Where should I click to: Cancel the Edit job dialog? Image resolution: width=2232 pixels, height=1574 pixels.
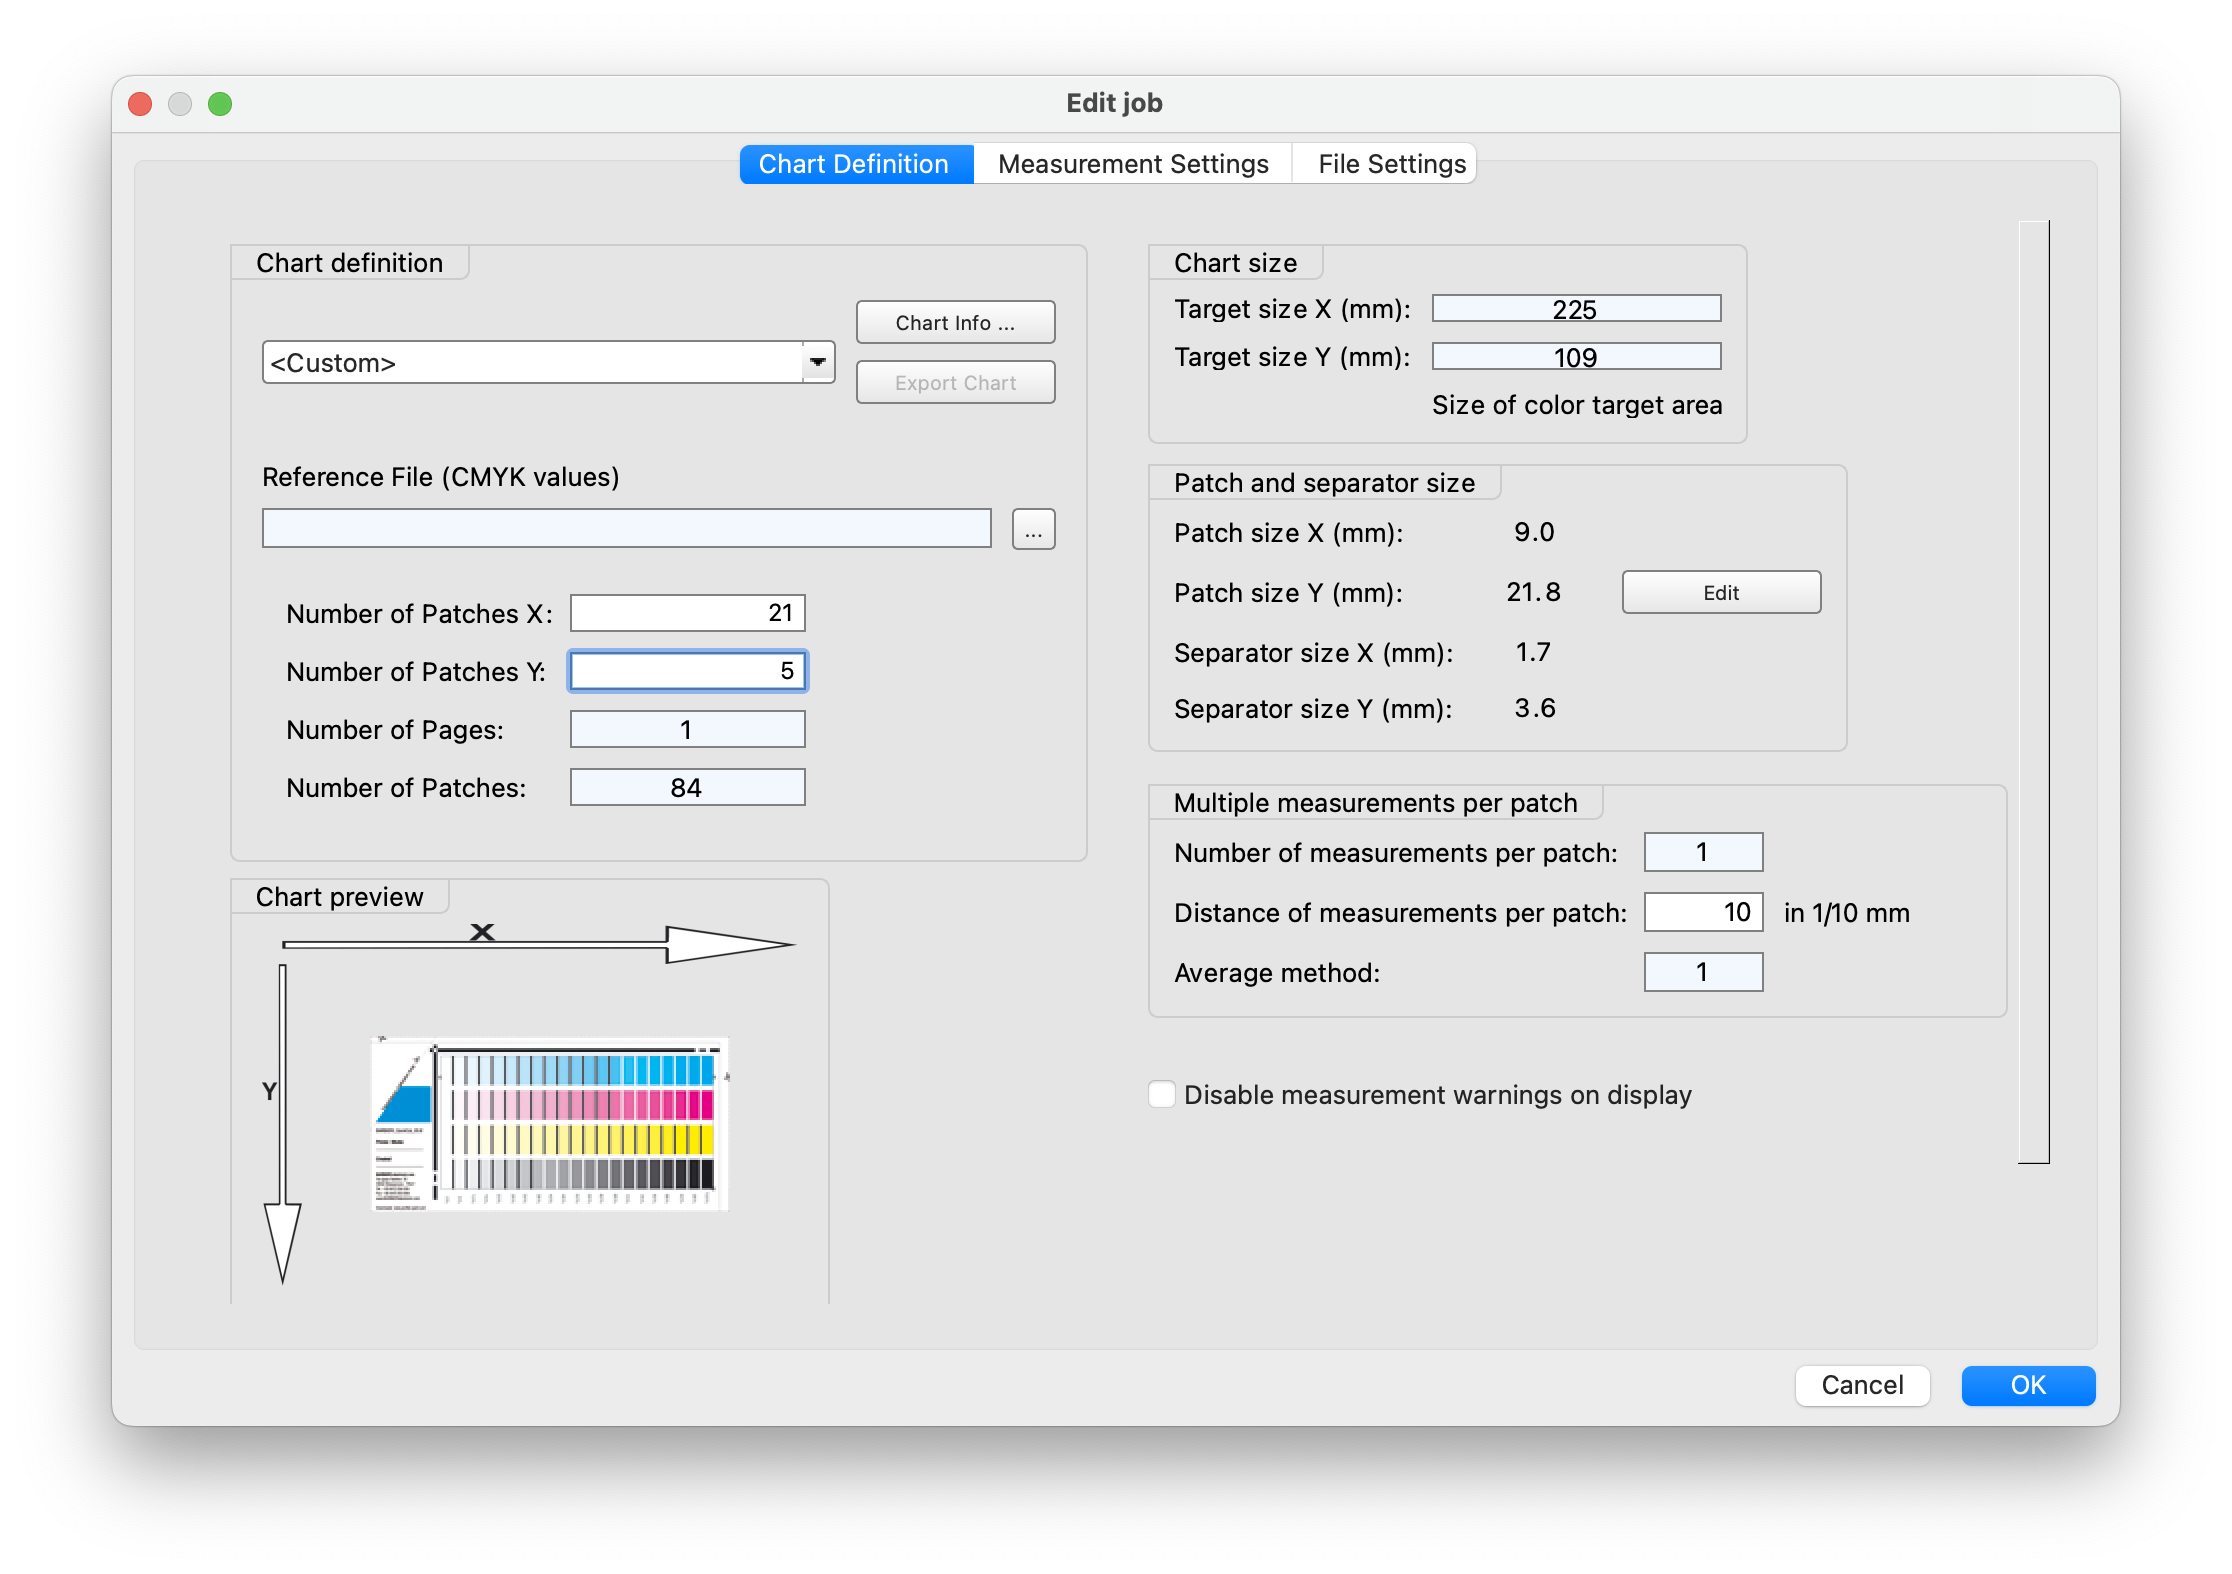tap(1861, 1385)
